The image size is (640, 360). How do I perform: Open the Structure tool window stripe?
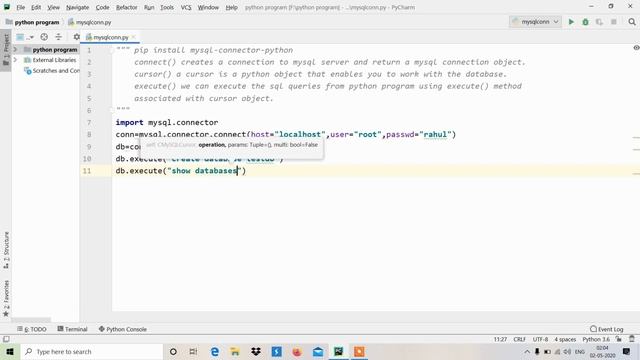[x=6, y=250]
